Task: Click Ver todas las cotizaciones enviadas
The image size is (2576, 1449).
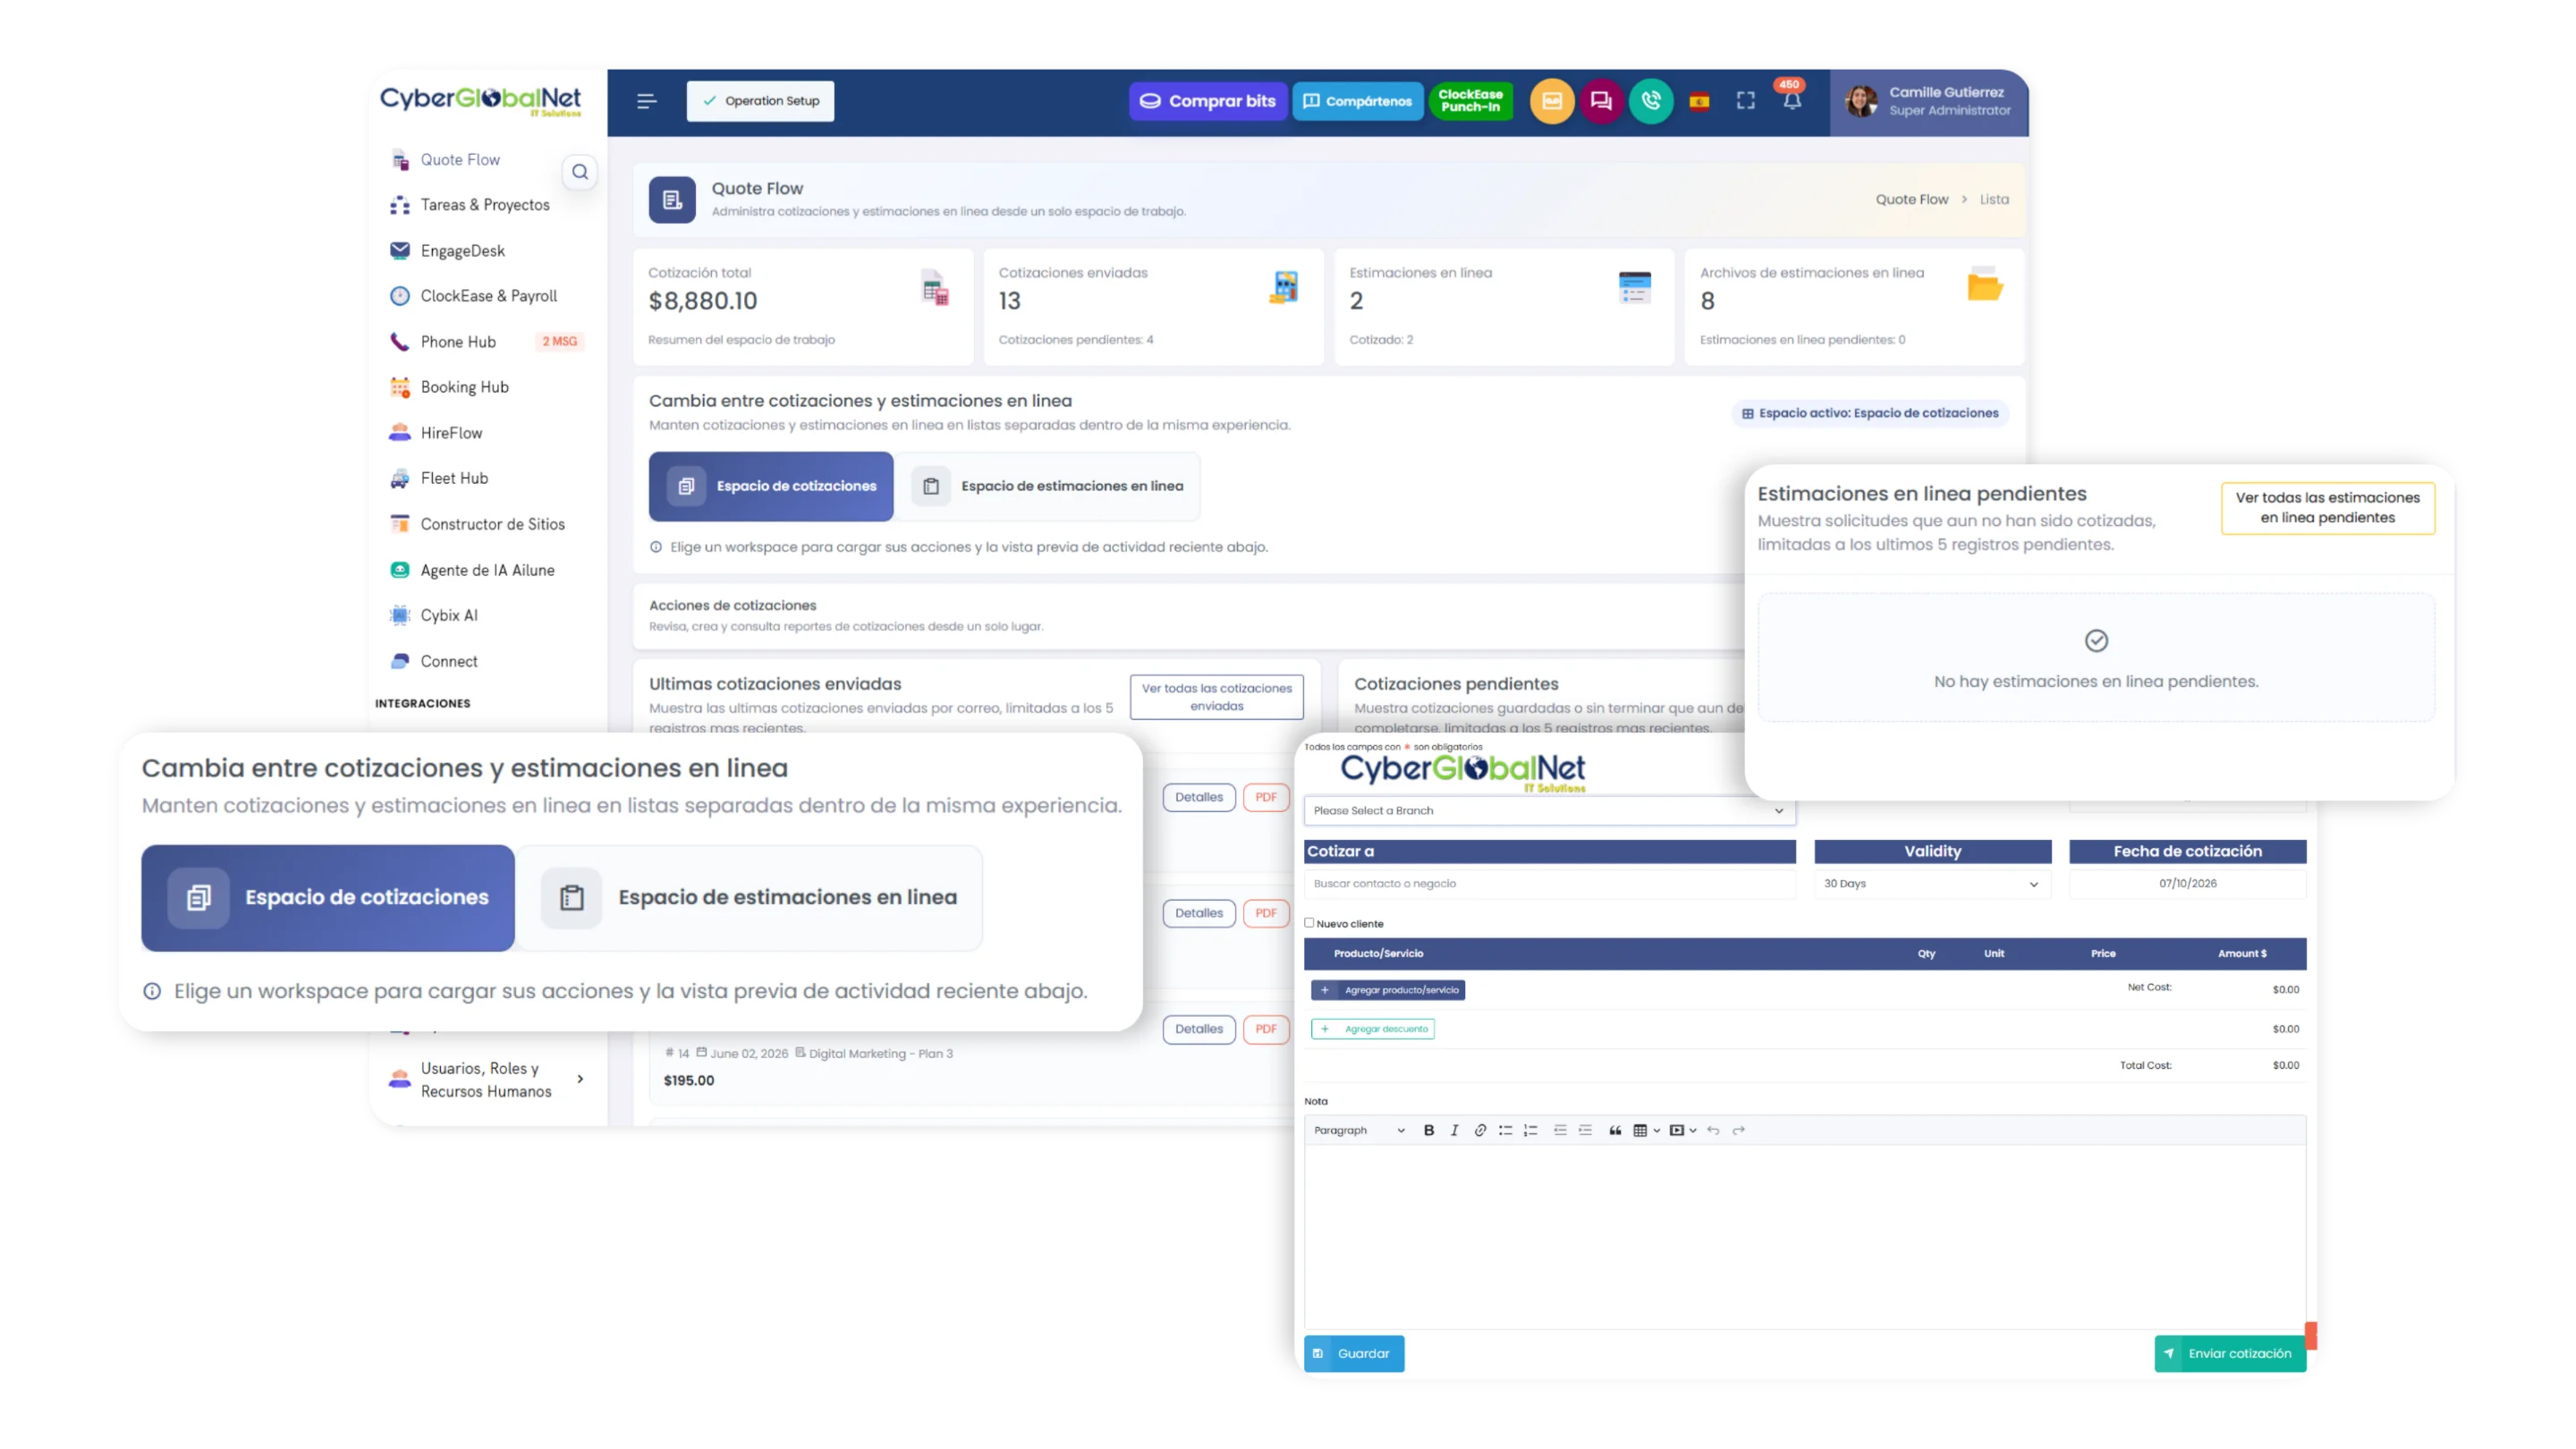Action: (1216, 697)
